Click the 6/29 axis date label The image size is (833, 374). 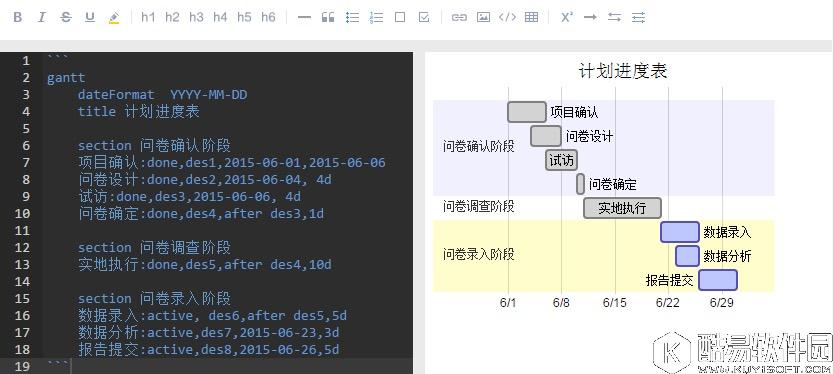[721, 303]
